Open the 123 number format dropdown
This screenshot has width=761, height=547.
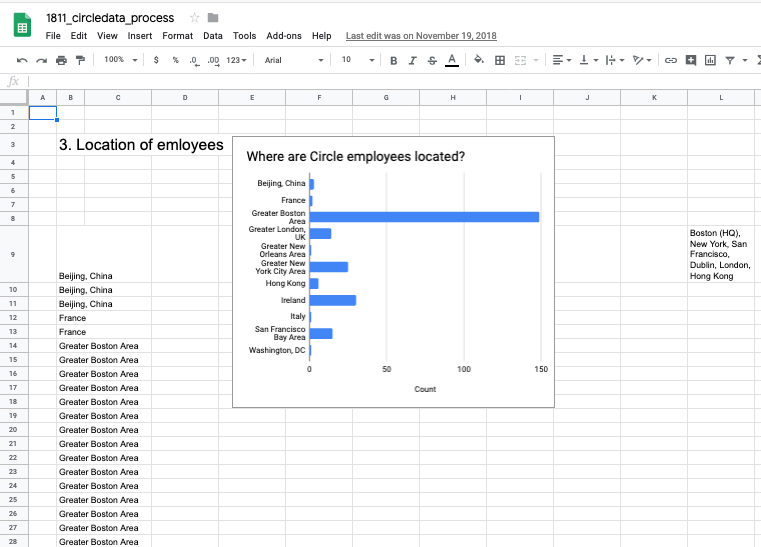tap(236, 60)
